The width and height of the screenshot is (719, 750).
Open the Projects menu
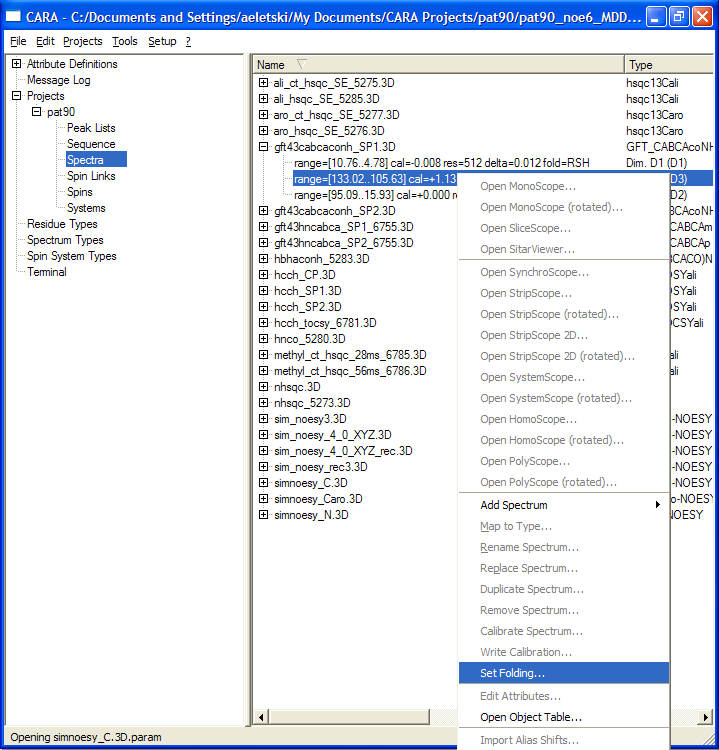(x=82, y=41)
